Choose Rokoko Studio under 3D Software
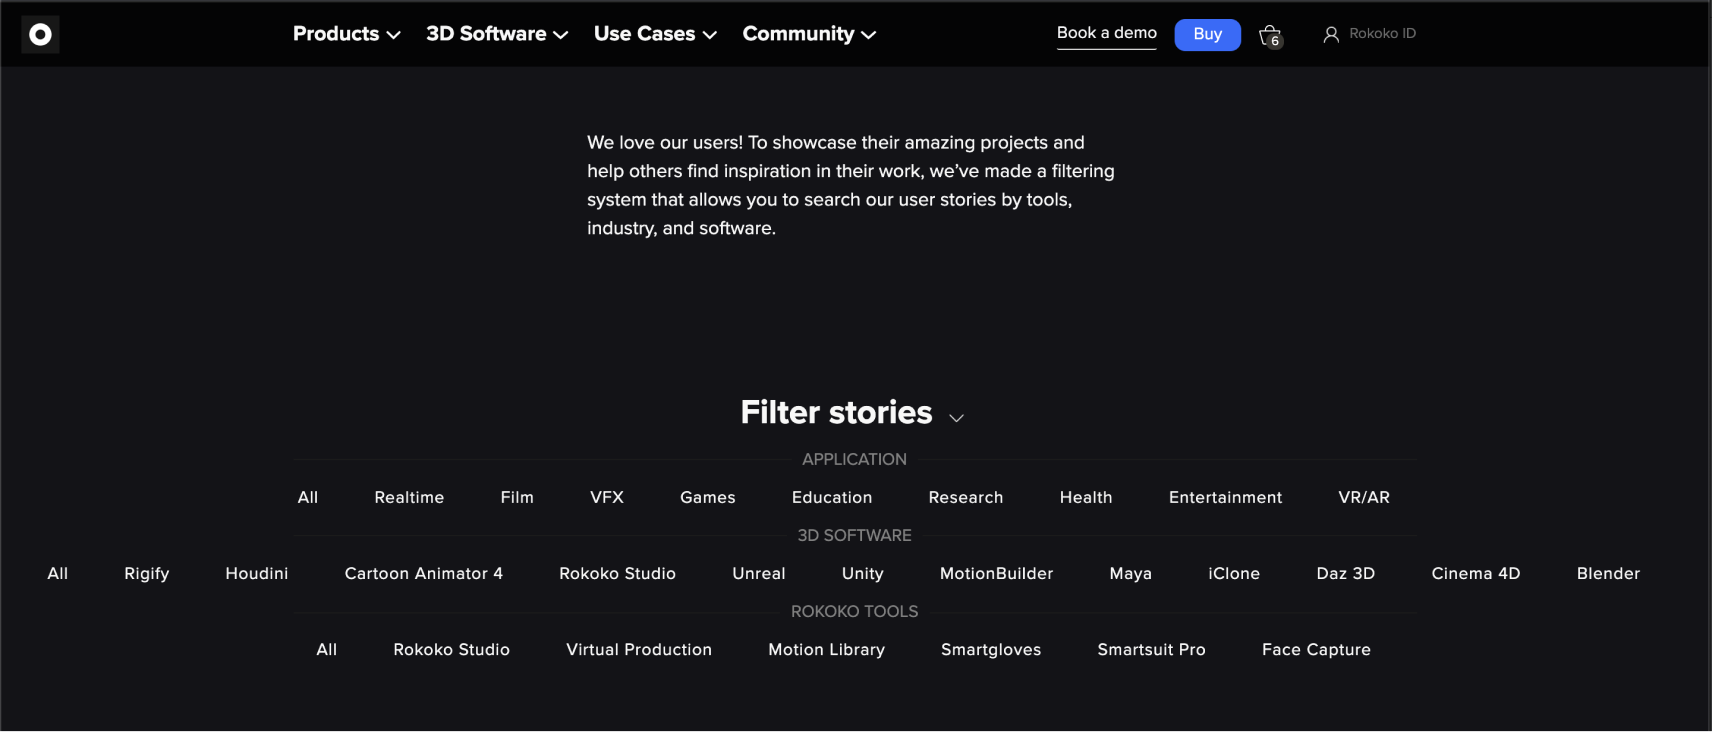This screenshot has height=732, width=1712. [618, 574]
